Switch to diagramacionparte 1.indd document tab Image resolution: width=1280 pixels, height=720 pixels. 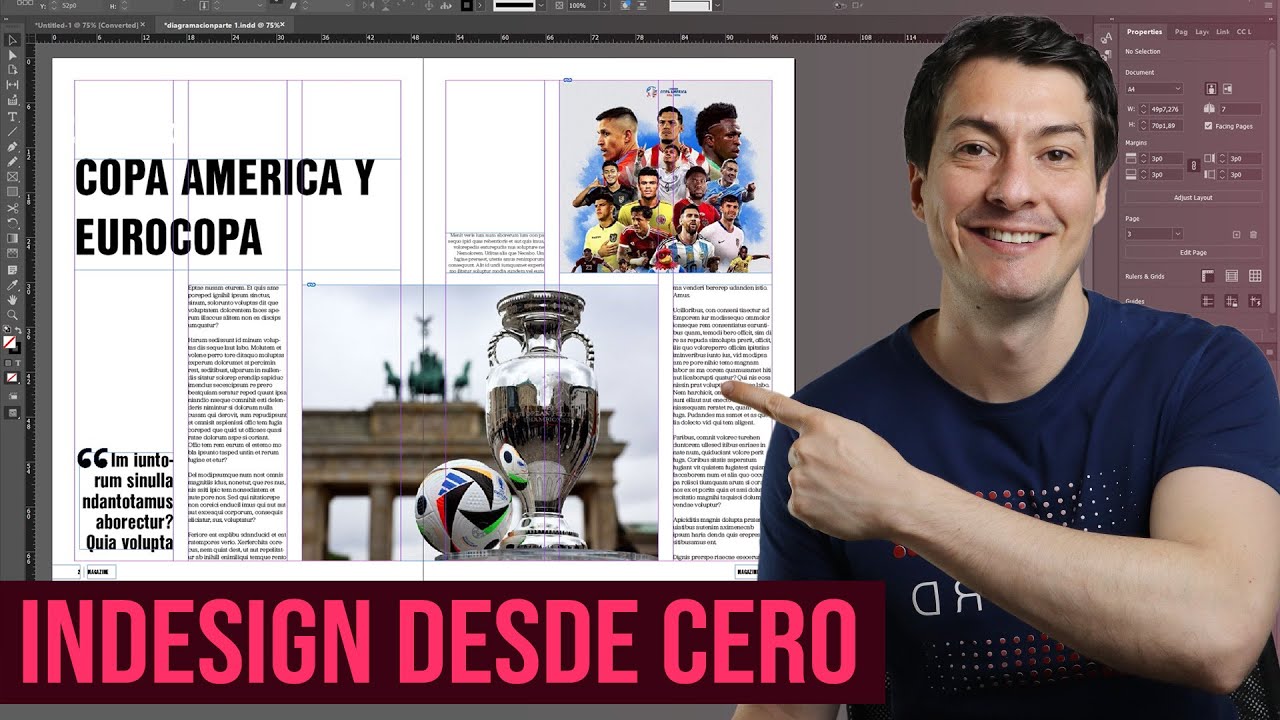[222, 24]
